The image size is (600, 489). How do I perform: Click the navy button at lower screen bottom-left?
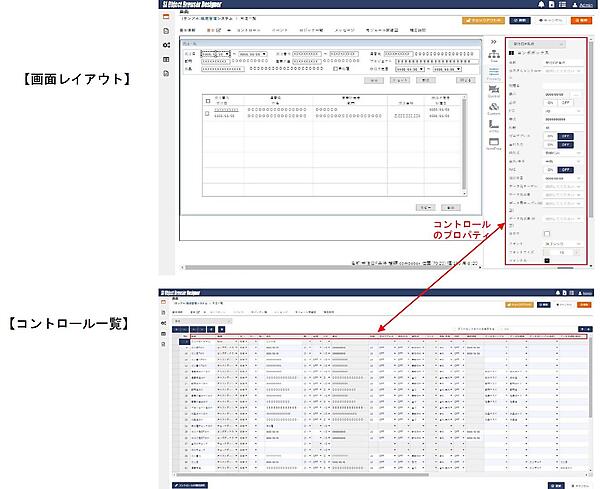coord(190,485)
